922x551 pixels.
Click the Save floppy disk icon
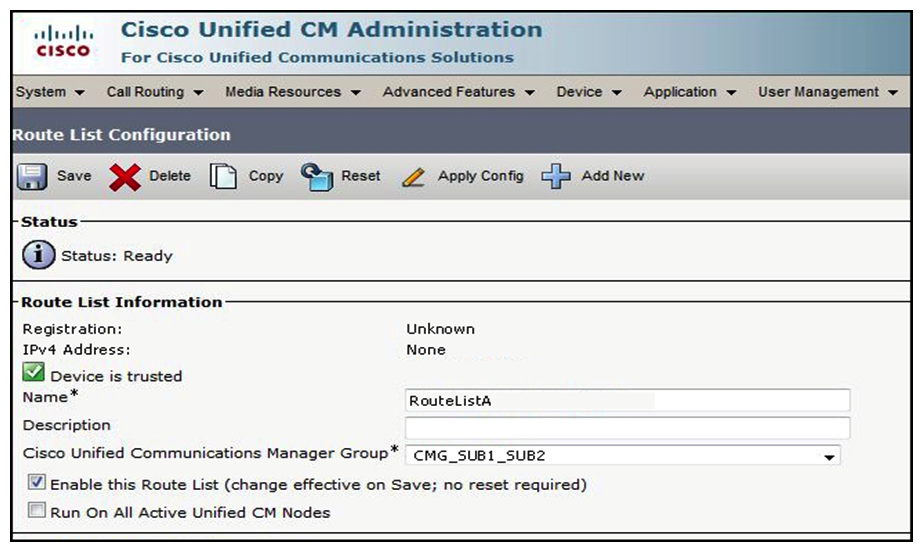(x=32, y=176)
